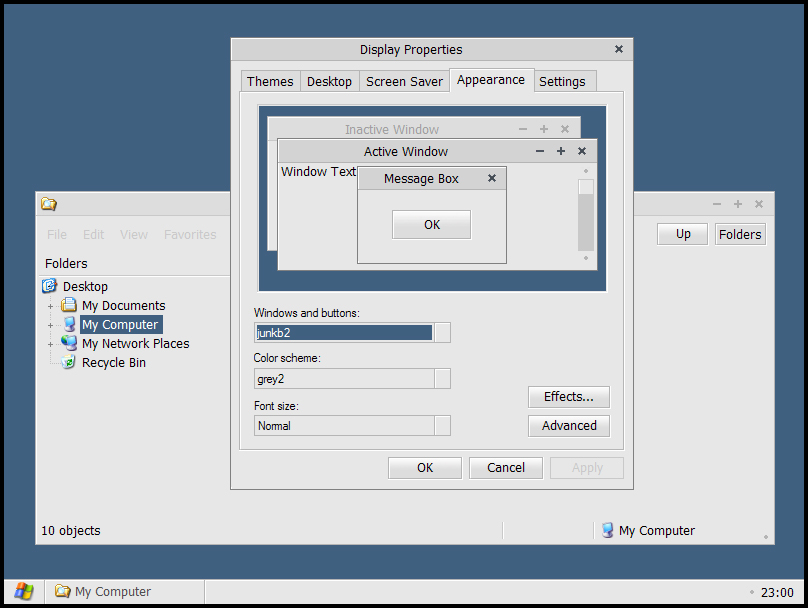Switch to the Themes tab
The height and width of the screenshot is (608, 808).
[271, 81]
